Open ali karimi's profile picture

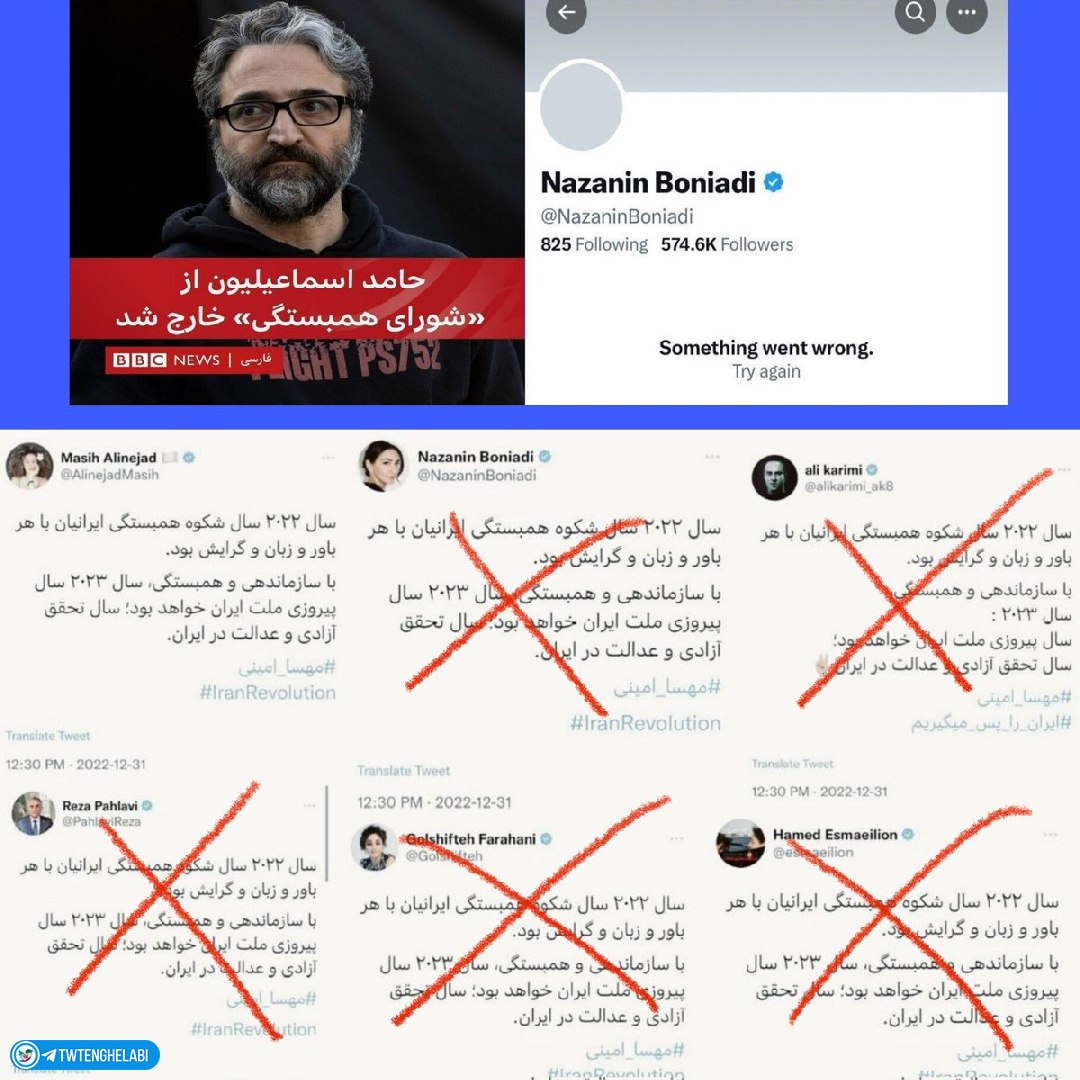click(x=774, y=477)
